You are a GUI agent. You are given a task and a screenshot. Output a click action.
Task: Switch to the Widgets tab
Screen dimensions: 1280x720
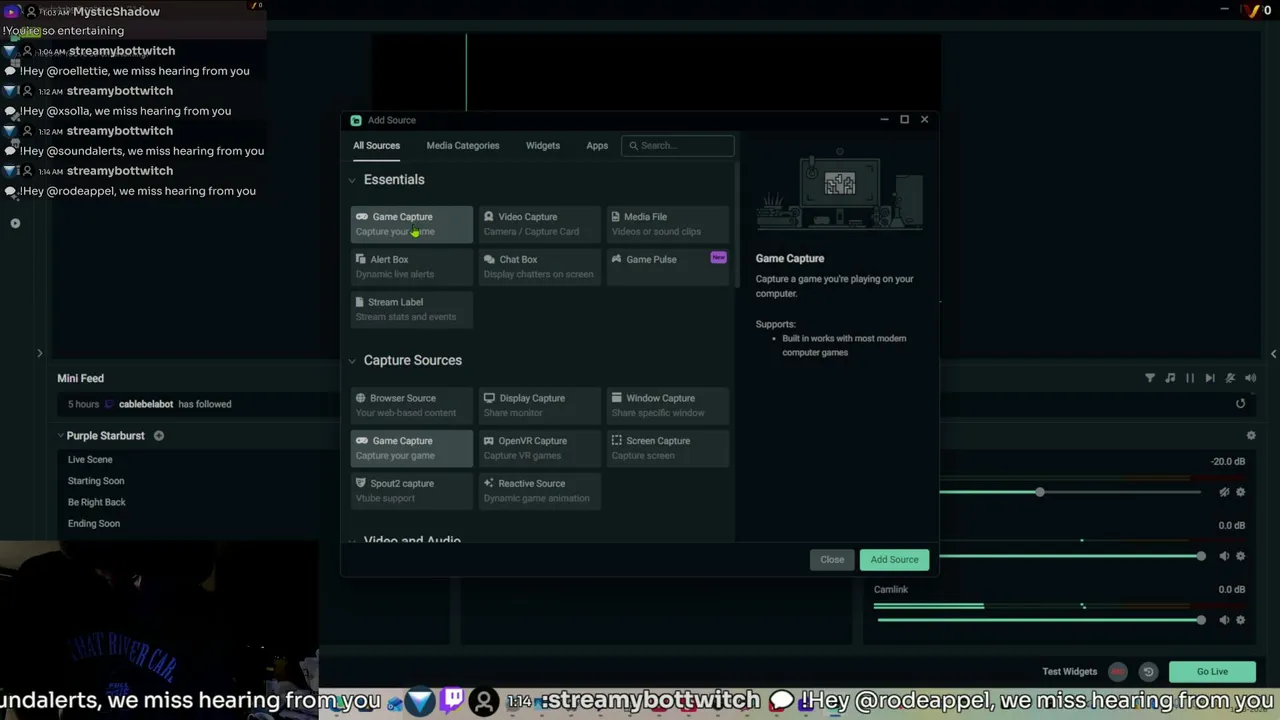coord(543,146)
